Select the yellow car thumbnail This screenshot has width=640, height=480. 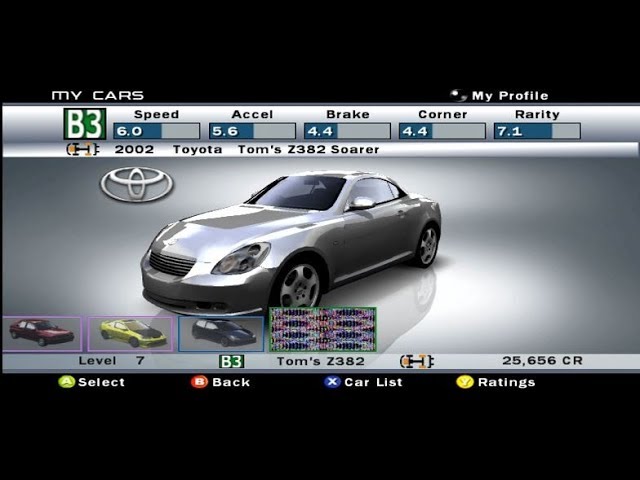130,333
